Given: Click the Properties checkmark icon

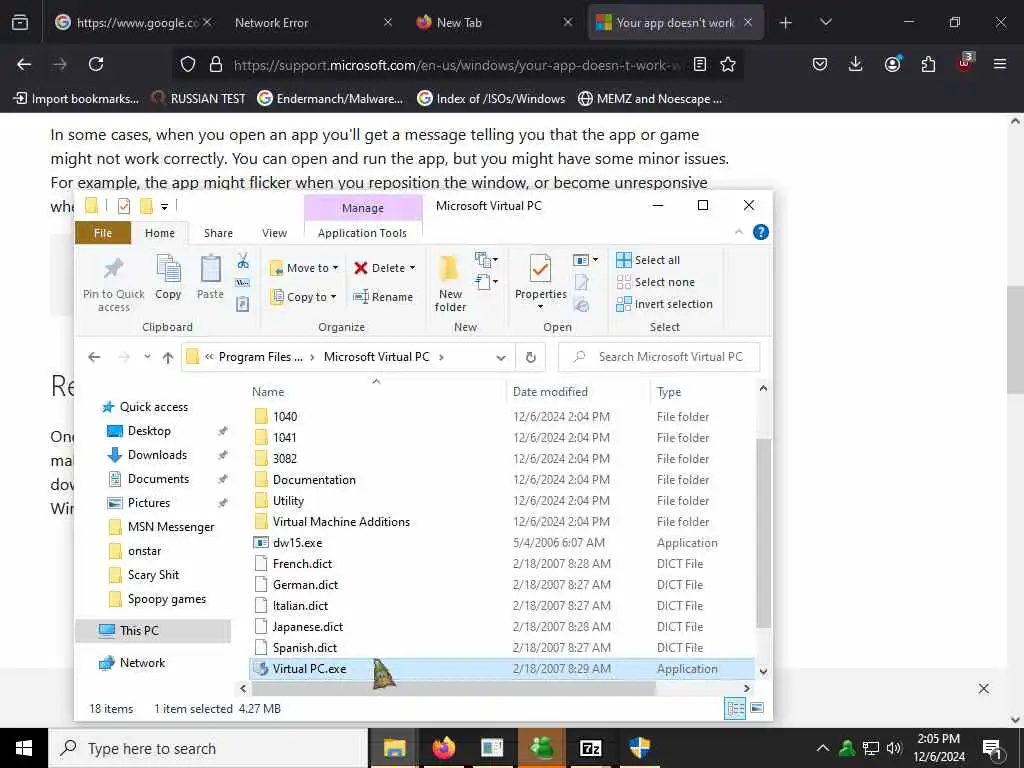Looking at the screenshot, I should [x=540, y=269].
